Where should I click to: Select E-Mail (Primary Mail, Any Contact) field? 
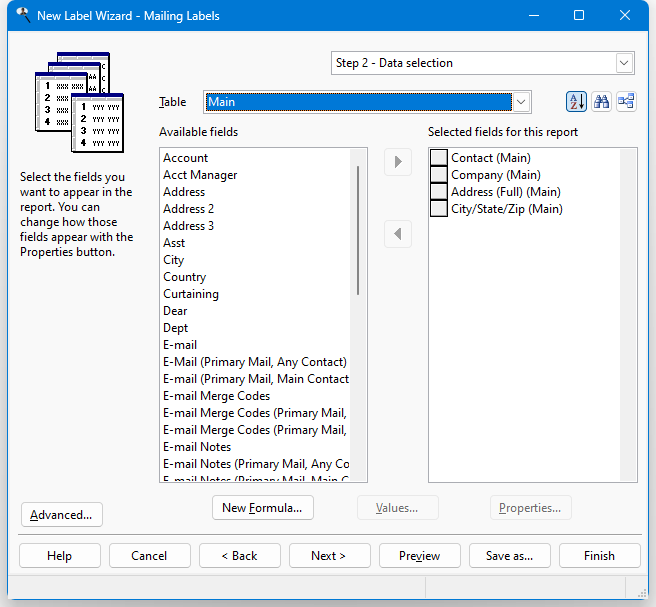255,362
